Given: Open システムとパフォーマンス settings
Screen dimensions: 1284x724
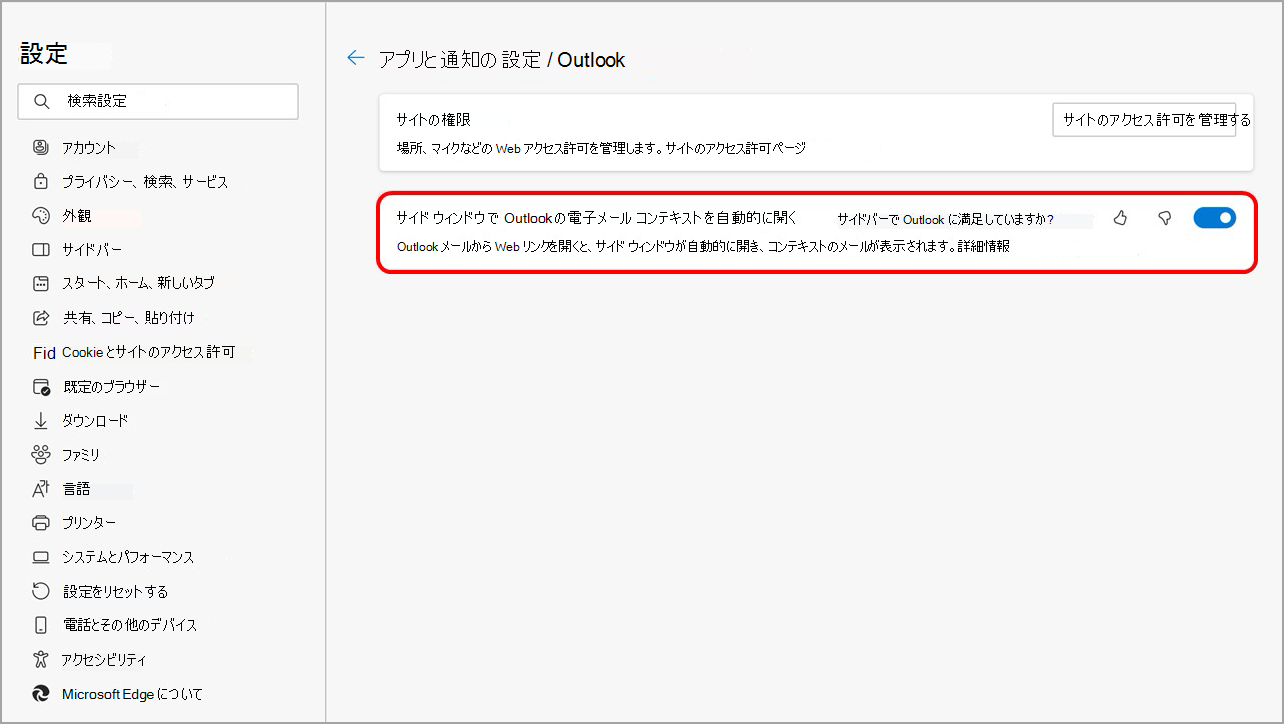Looking at the screenshot, I should pyautogui.click(x=128, y=557).
